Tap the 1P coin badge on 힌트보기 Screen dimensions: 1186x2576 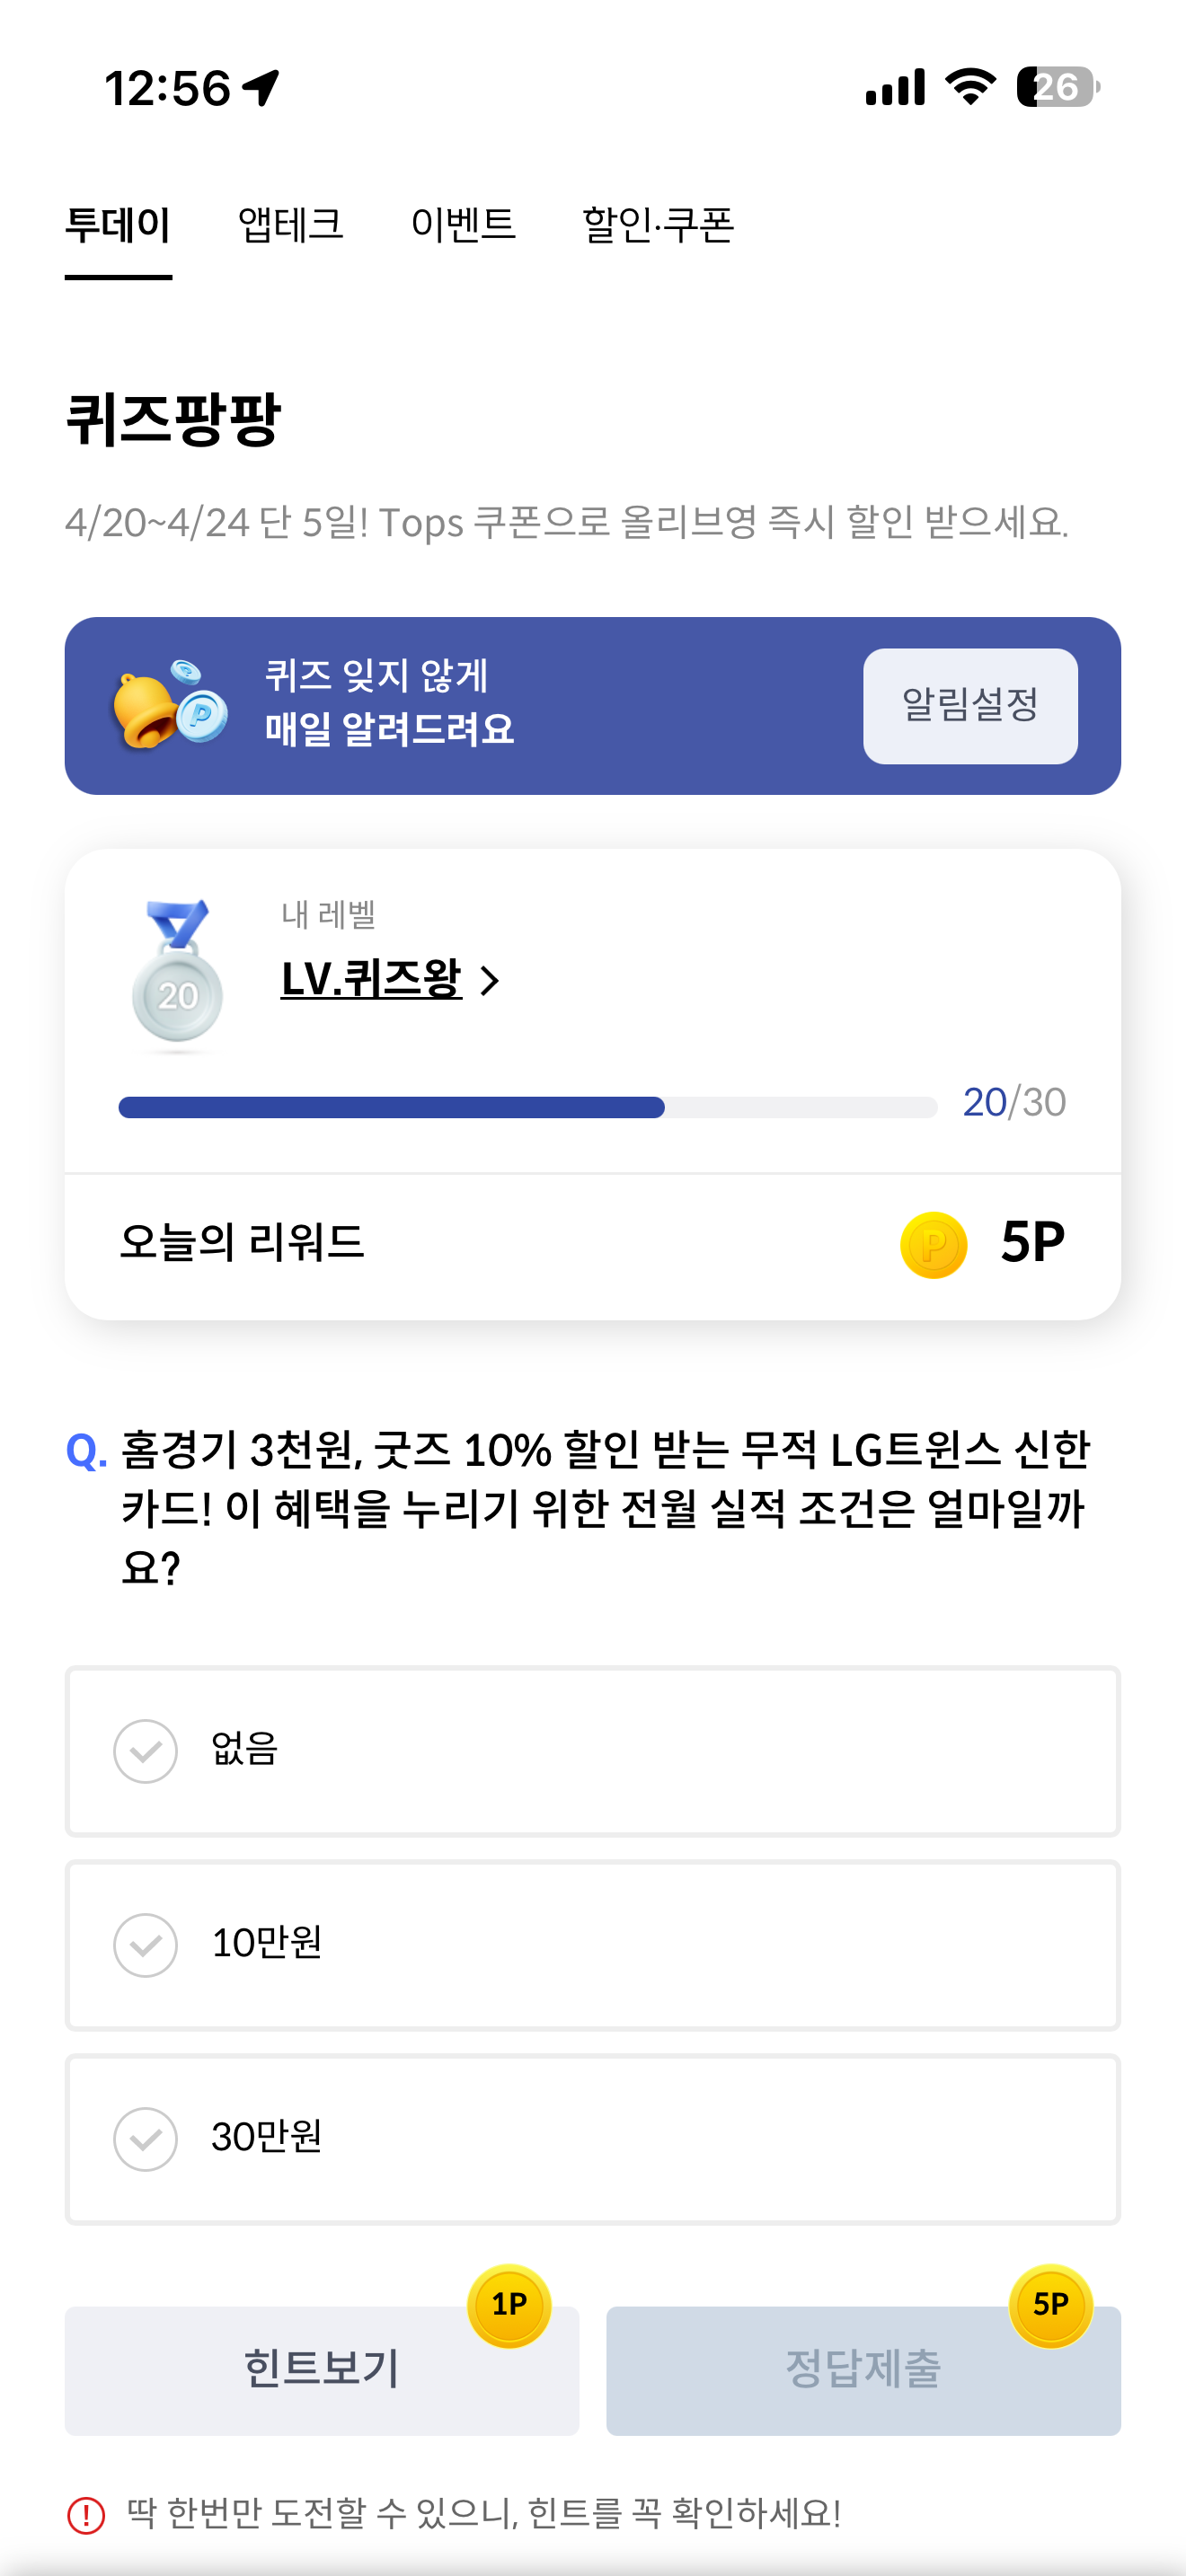coord(509,2305)
